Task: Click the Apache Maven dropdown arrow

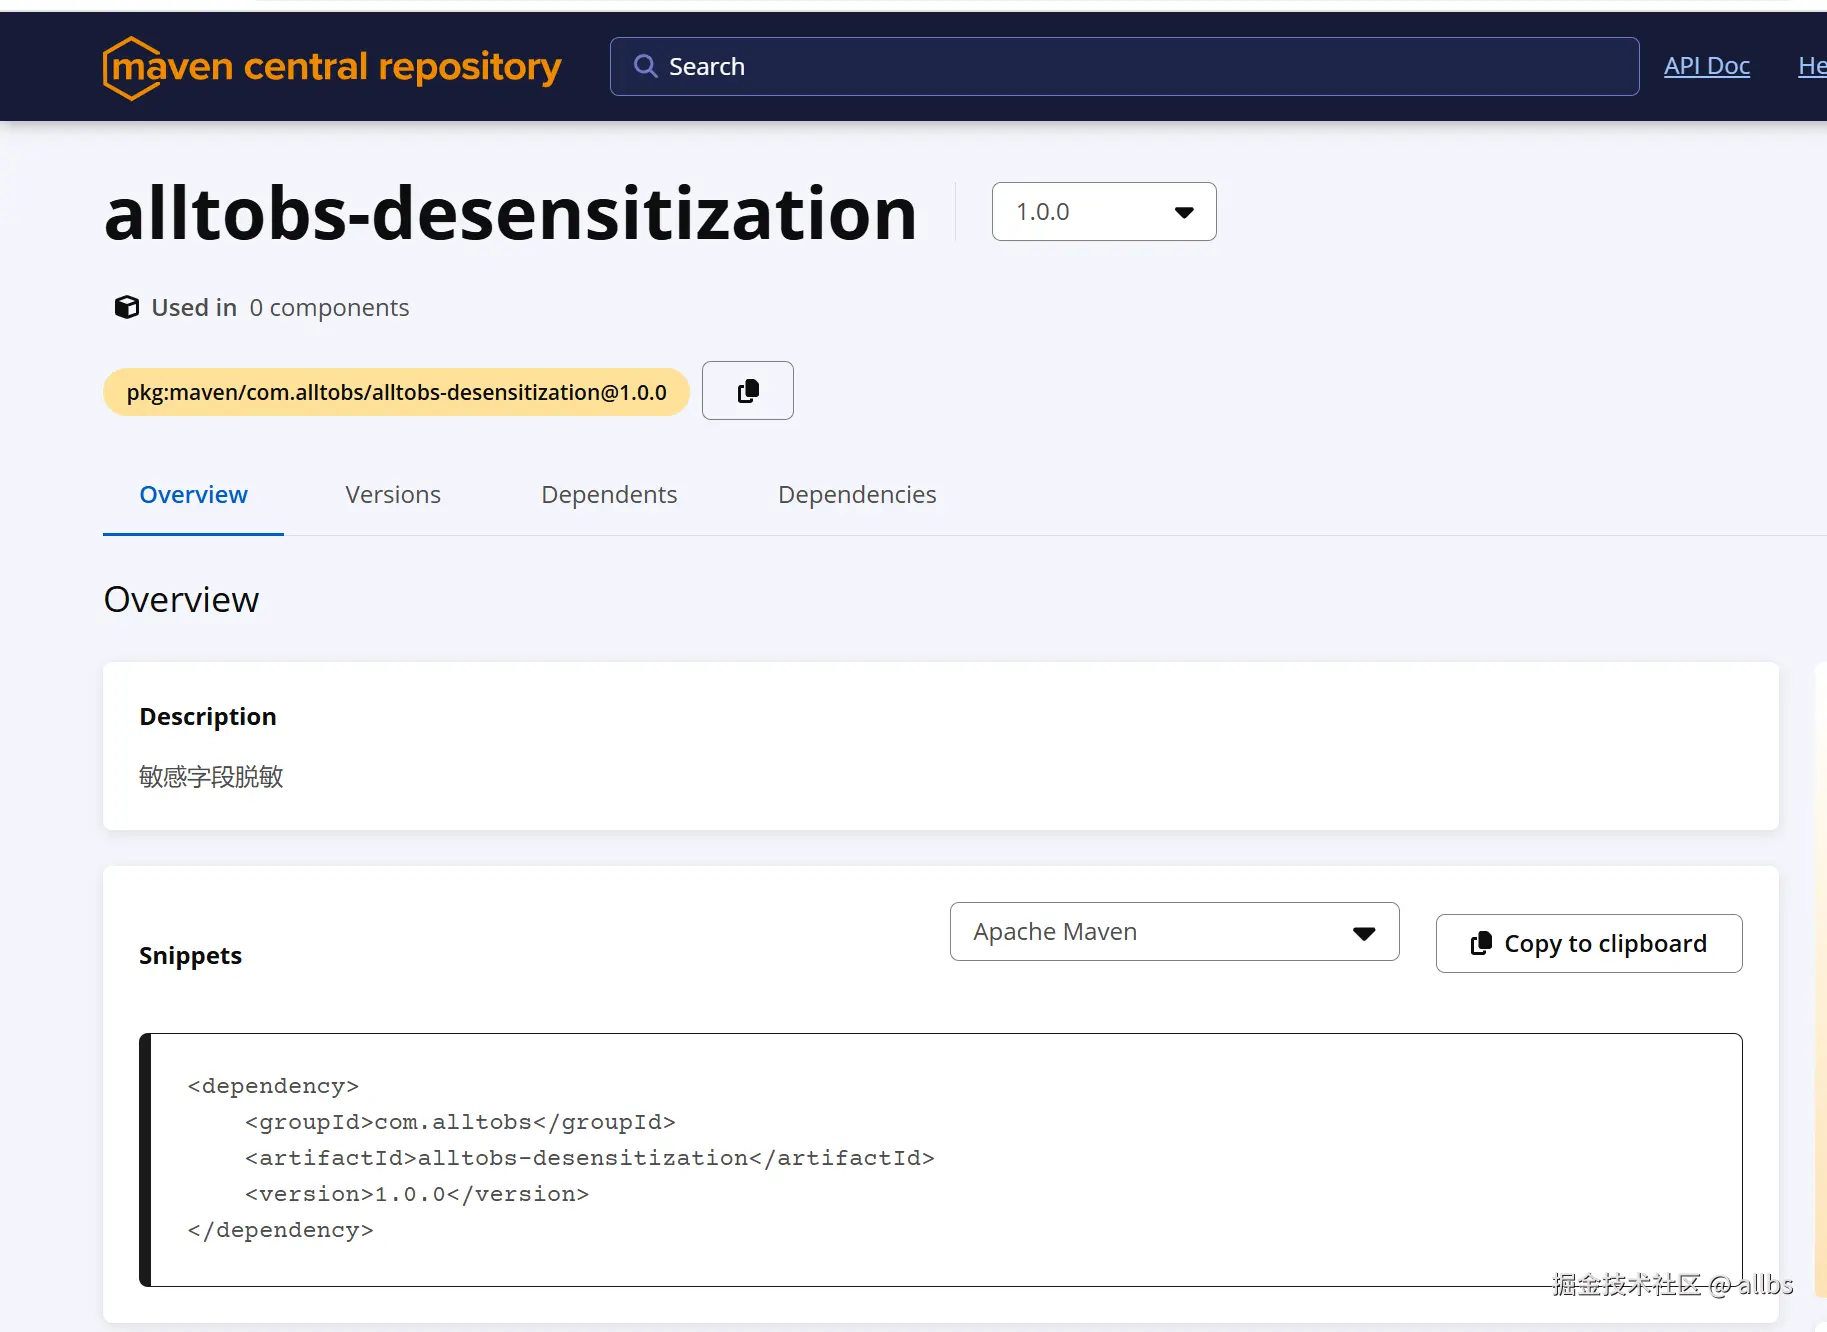Action: (1364, 933)
